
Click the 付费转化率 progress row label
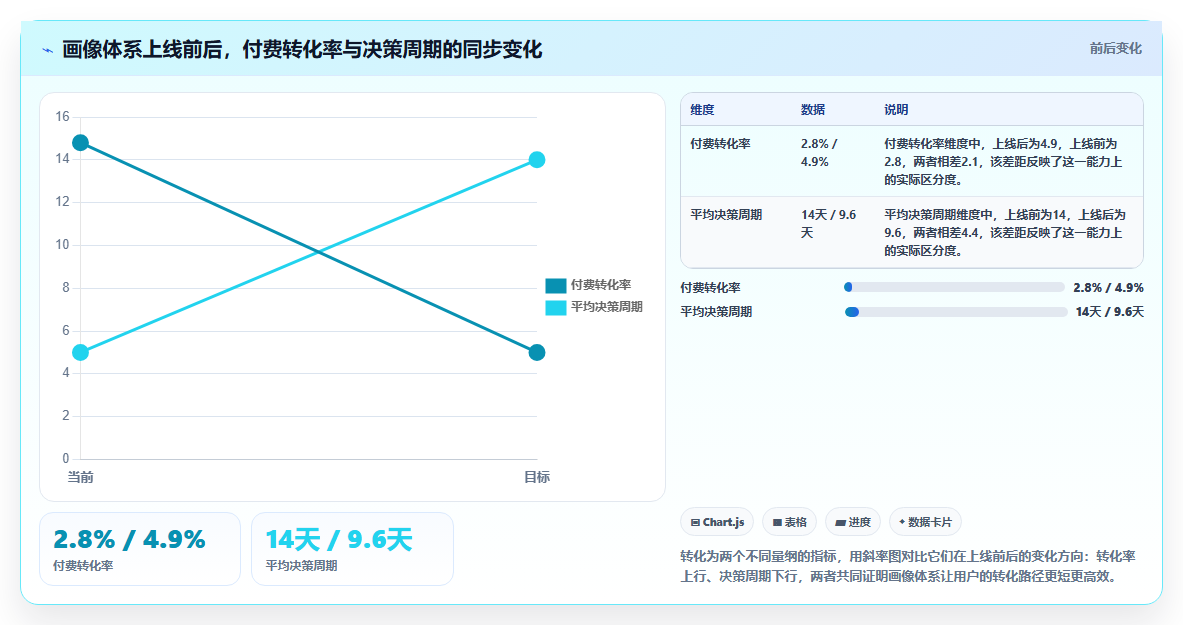pos(710,288)
